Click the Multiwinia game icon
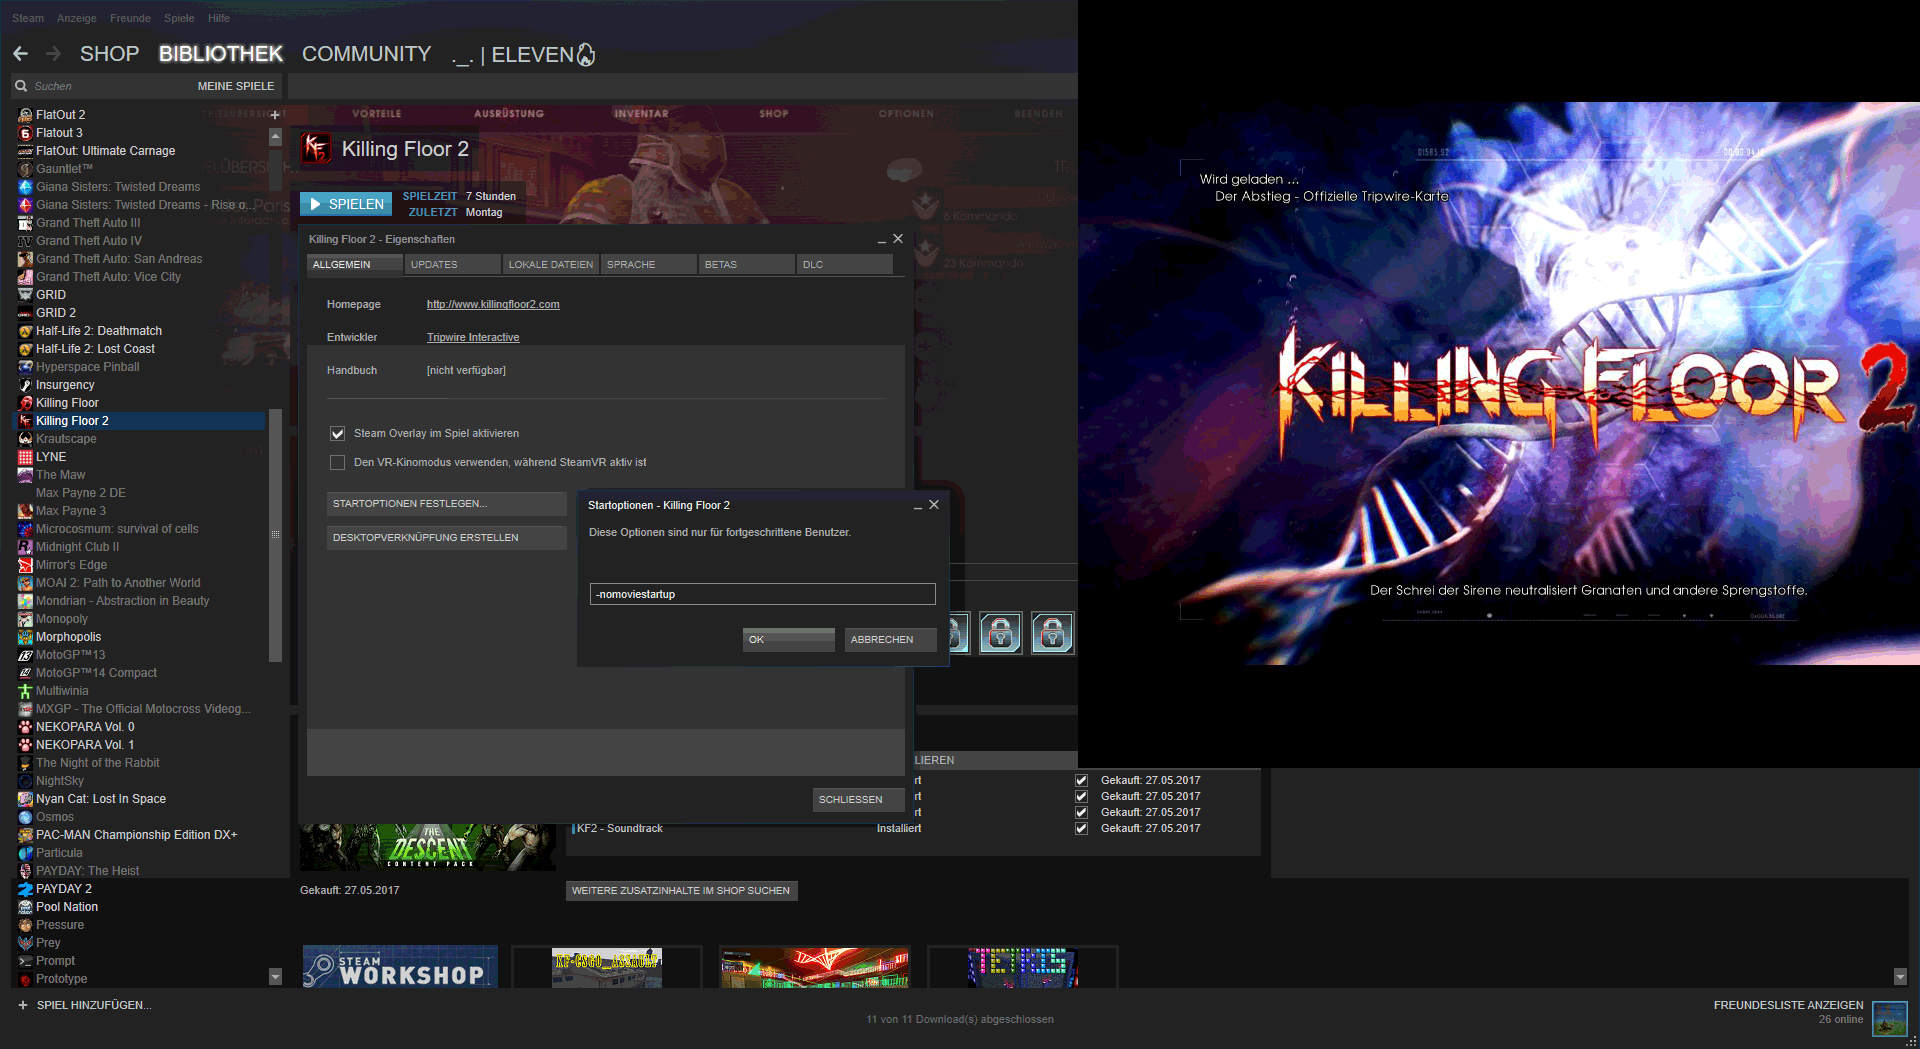Image resolution: width=1920 pixels, height=1049 pixels. pos(26,691)
